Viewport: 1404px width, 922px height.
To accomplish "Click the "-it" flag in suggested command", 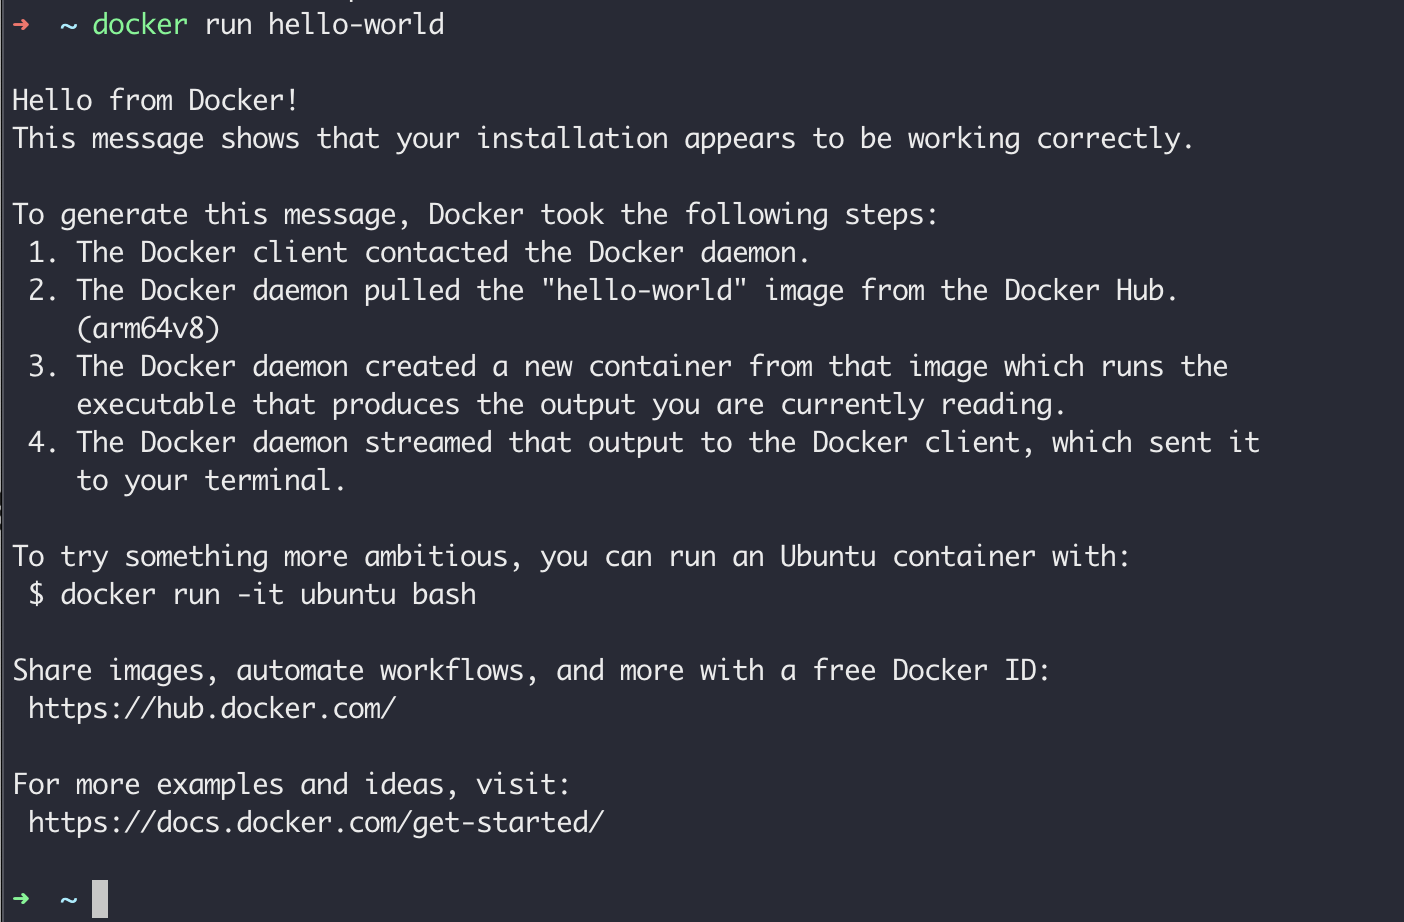I will pos(260,594).
